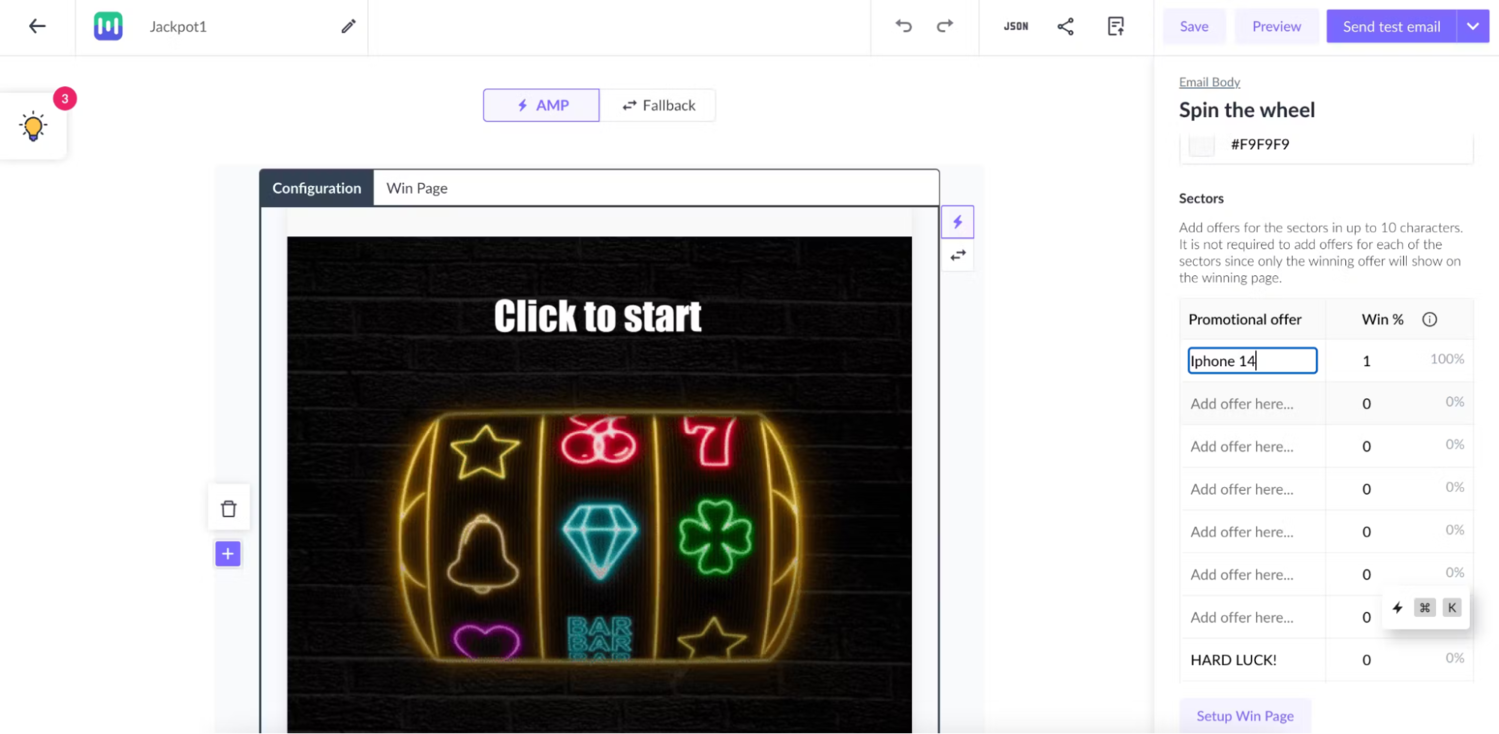Click the back arrow at top left
The height and width of the screenshot is (734, 1499).
click(37, 26)
